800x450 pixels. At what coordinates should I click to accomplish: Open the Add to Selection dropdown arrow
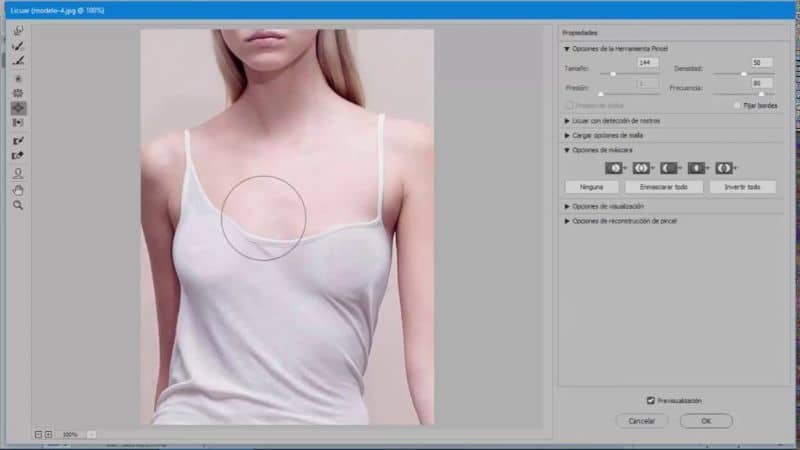tap(653, 168)
